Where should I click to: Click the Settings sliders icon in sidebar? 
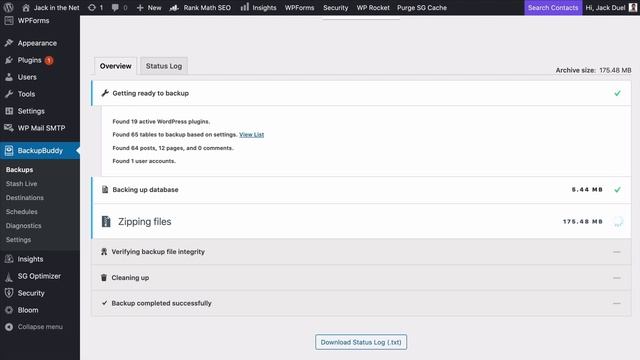(9, 111)
